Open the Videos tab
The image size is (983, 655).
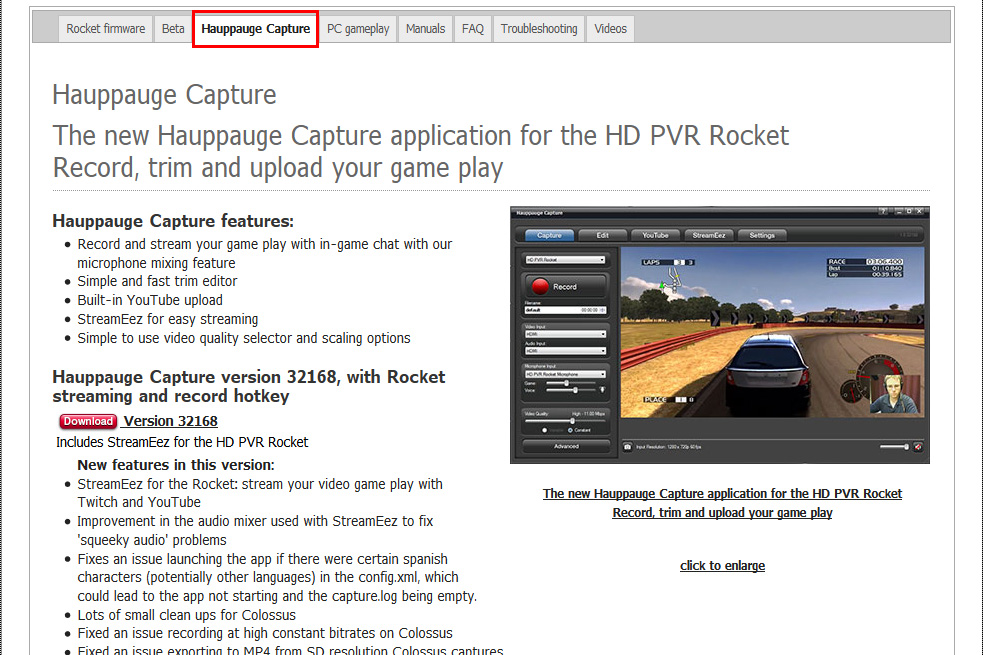tap(610, 29)
